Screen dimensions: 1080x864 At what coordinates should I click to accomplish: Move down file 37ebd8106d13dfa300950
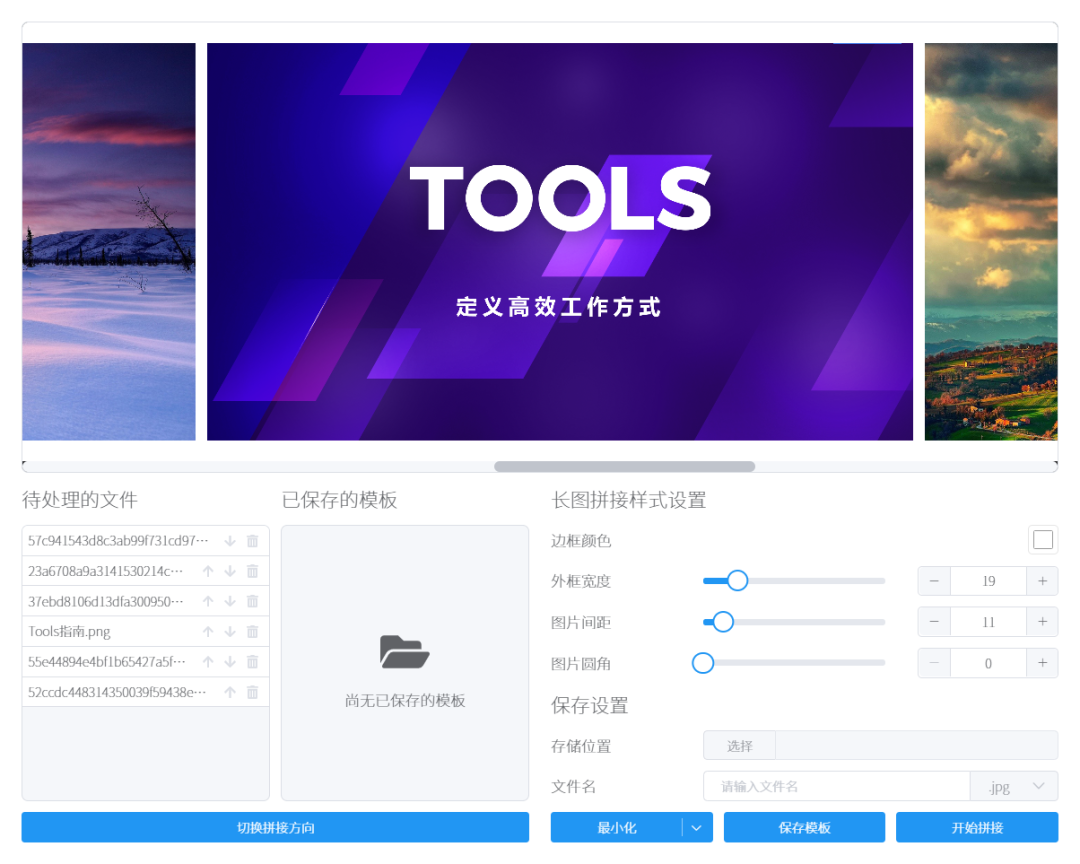pyautogui.click(x=230, y=602)
